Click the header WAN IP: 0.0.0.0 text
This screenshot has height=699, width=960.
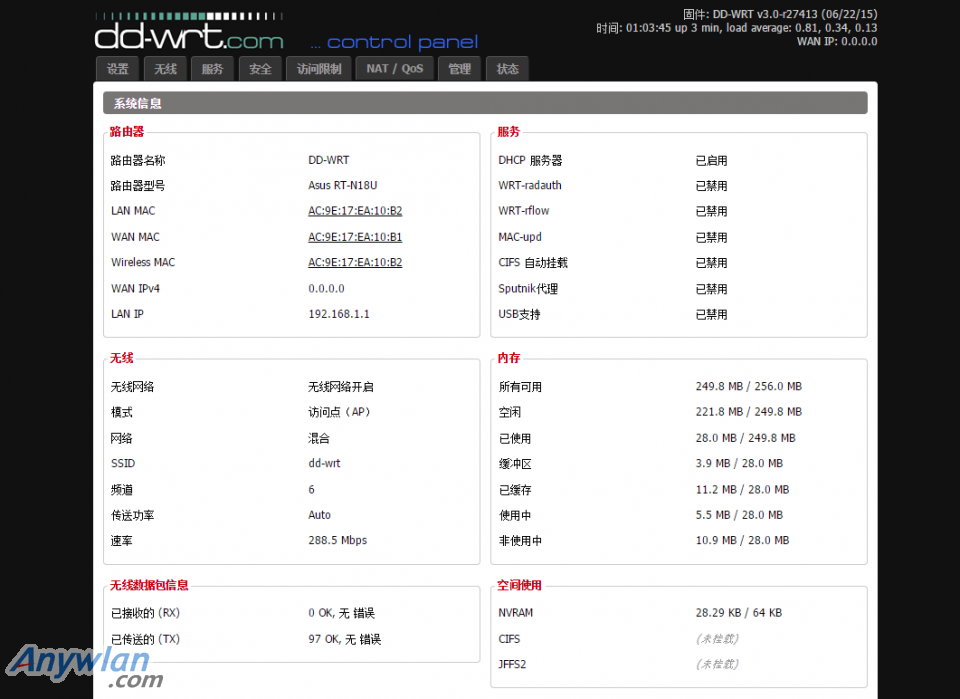[837, 42]
